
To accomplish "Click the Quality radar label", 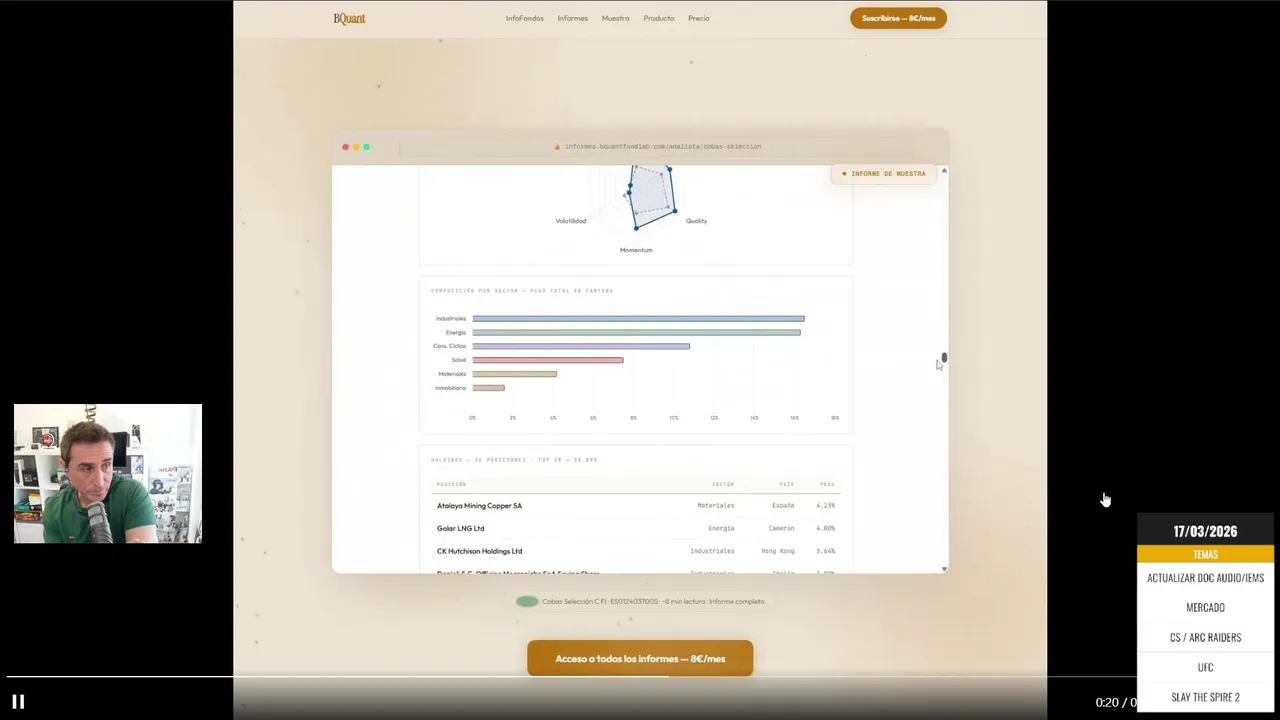I will pyautogui.click(x=696, y=221).
